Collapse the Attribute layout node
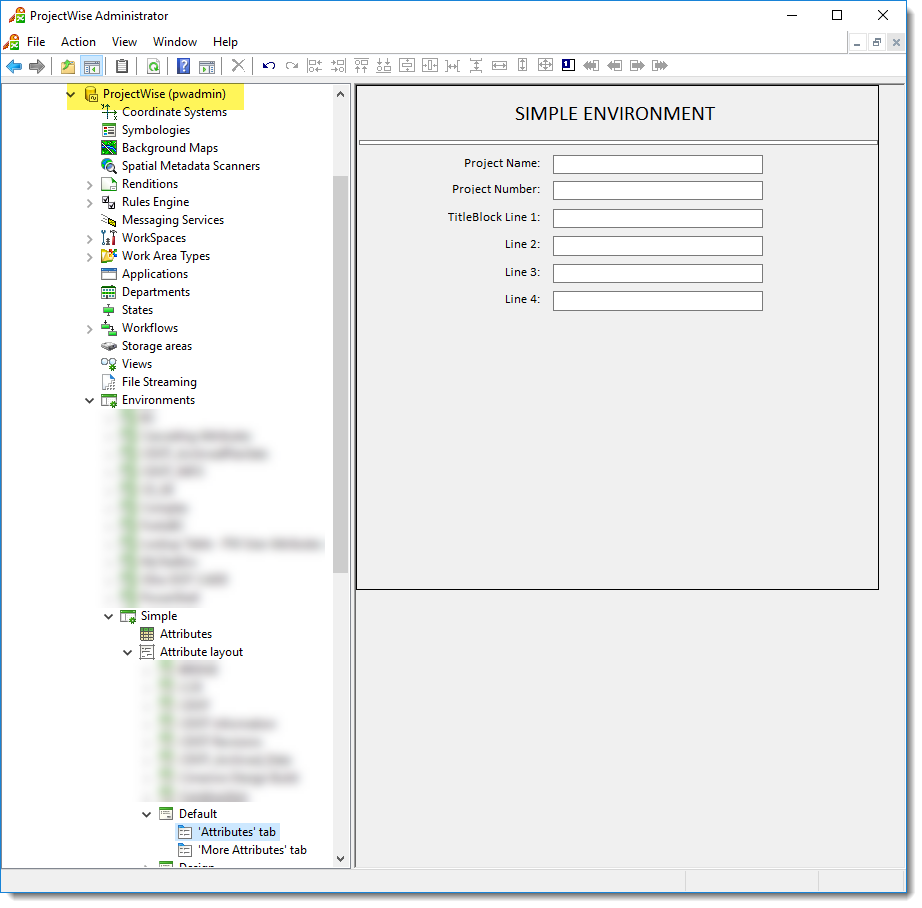This screenshot has width=922, height=908. (128, 652)
